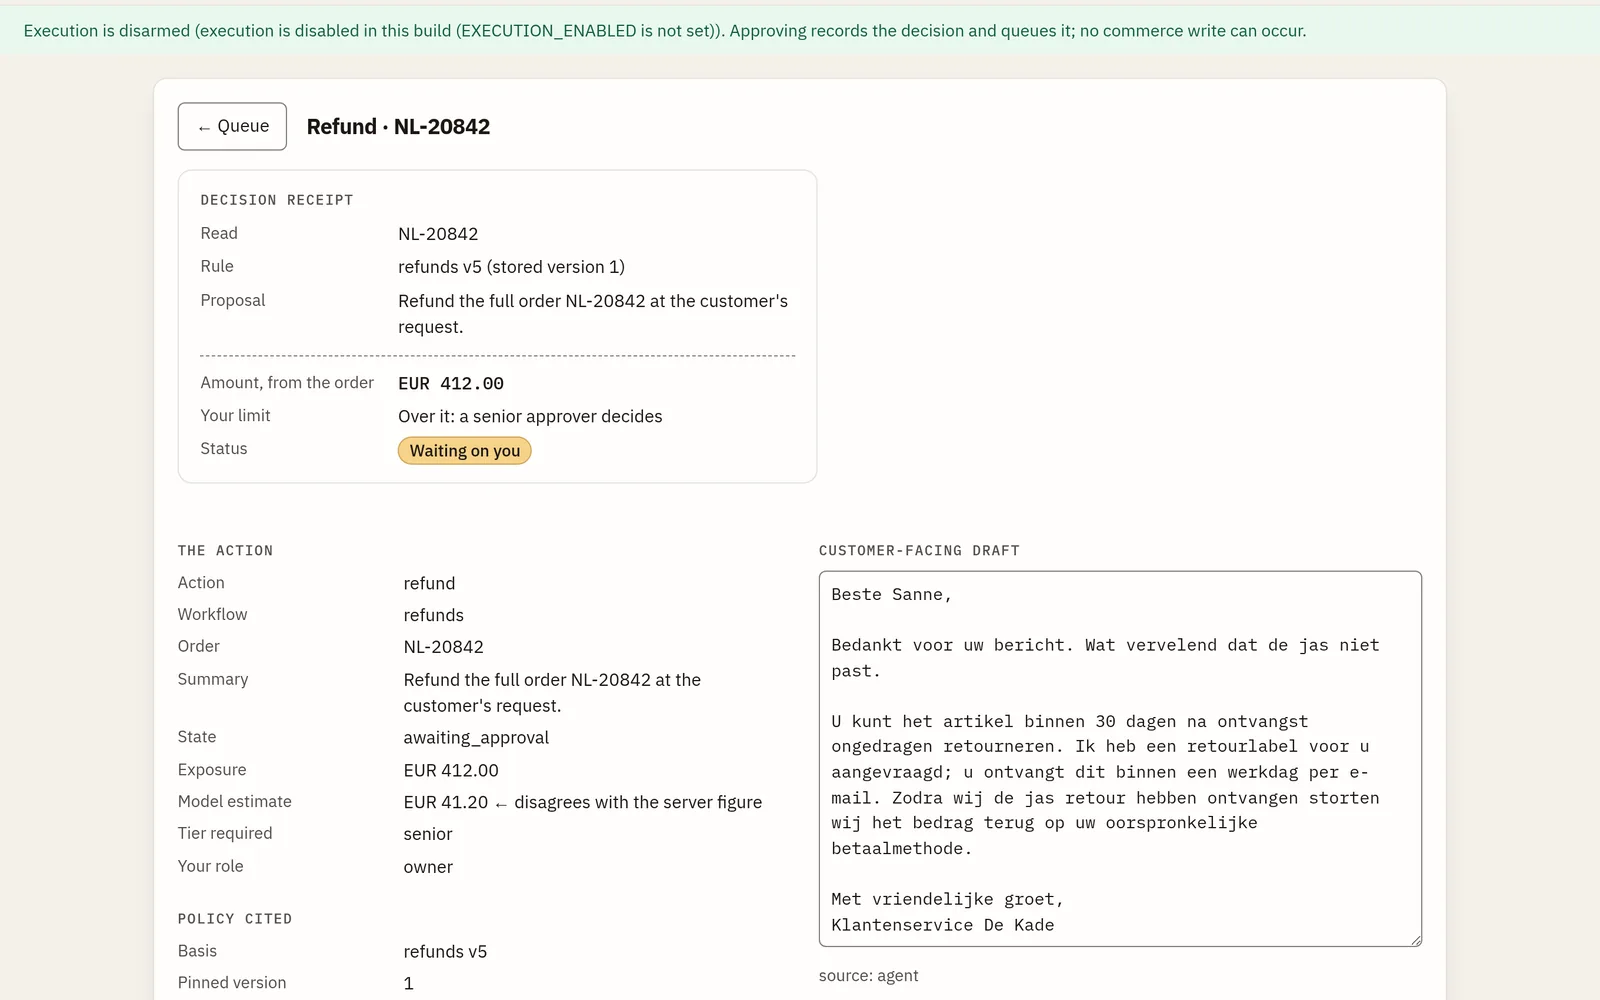1600x1000 pixels.
Task: Click the Tier required value 'senior'
Action: (x=428, y=834)
